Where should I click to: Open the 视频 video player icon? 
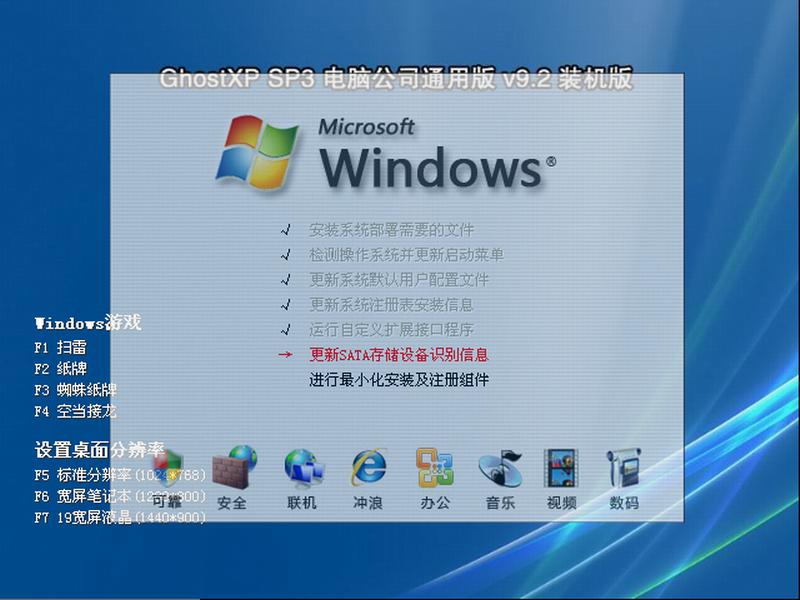coord(561,466)
